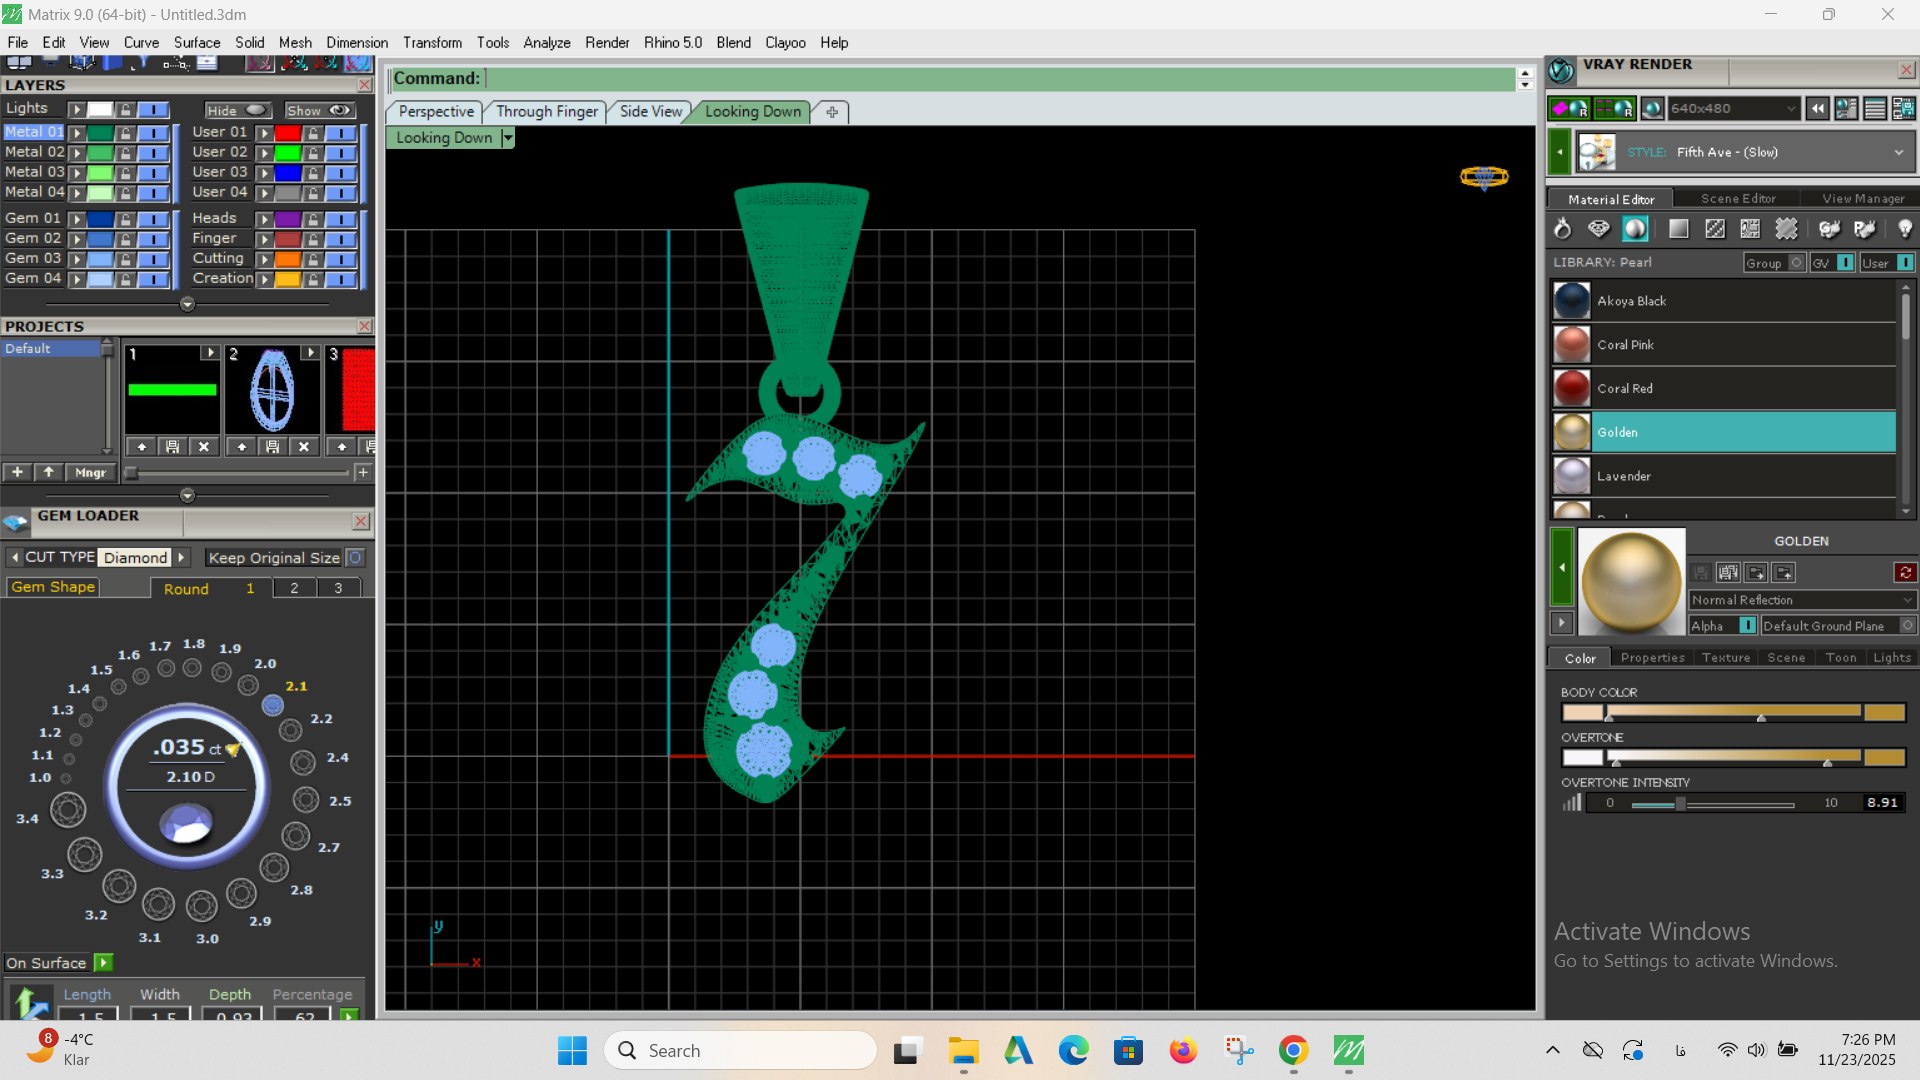Viewport: 1920px width, 1080px height.
Task: Open the Scene Editor tab
Action: coord(1738,199)
